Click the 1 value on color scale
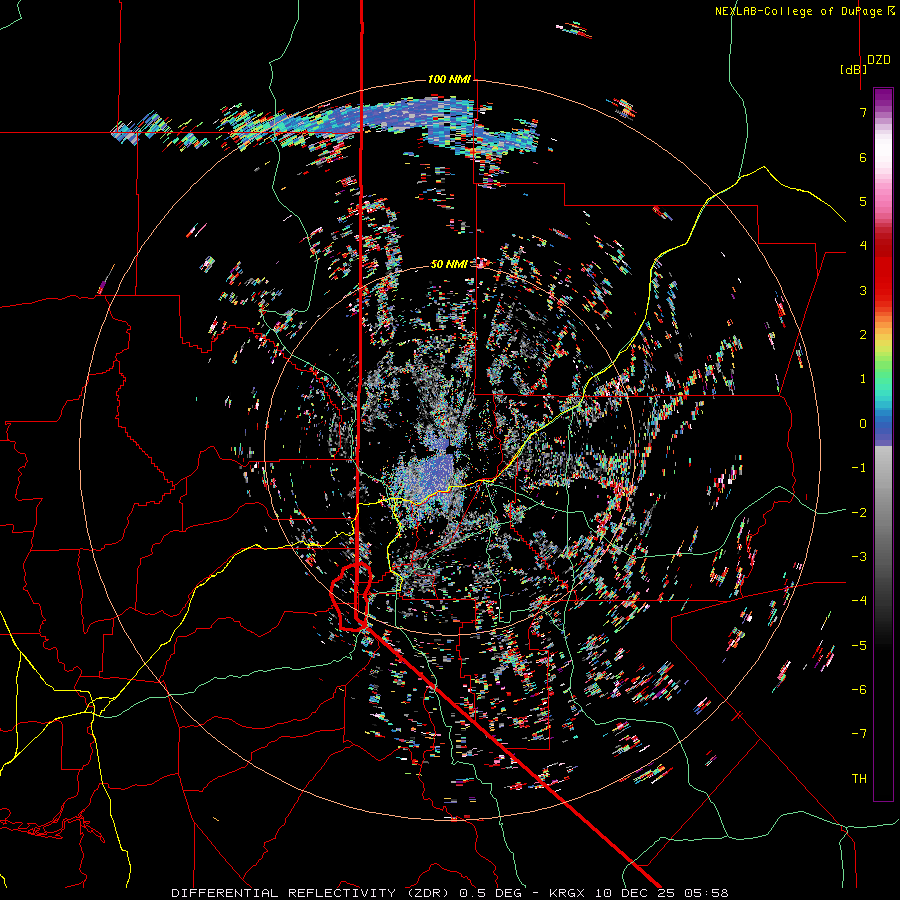The width and height of the screenshot is (900, 900). (863, 379)
